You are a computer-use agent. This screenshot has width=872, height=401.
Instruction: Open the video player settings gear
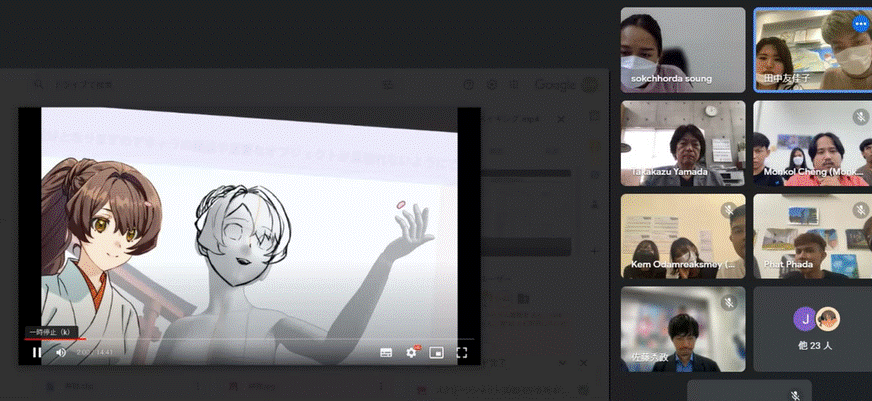[x=412, y=352]
